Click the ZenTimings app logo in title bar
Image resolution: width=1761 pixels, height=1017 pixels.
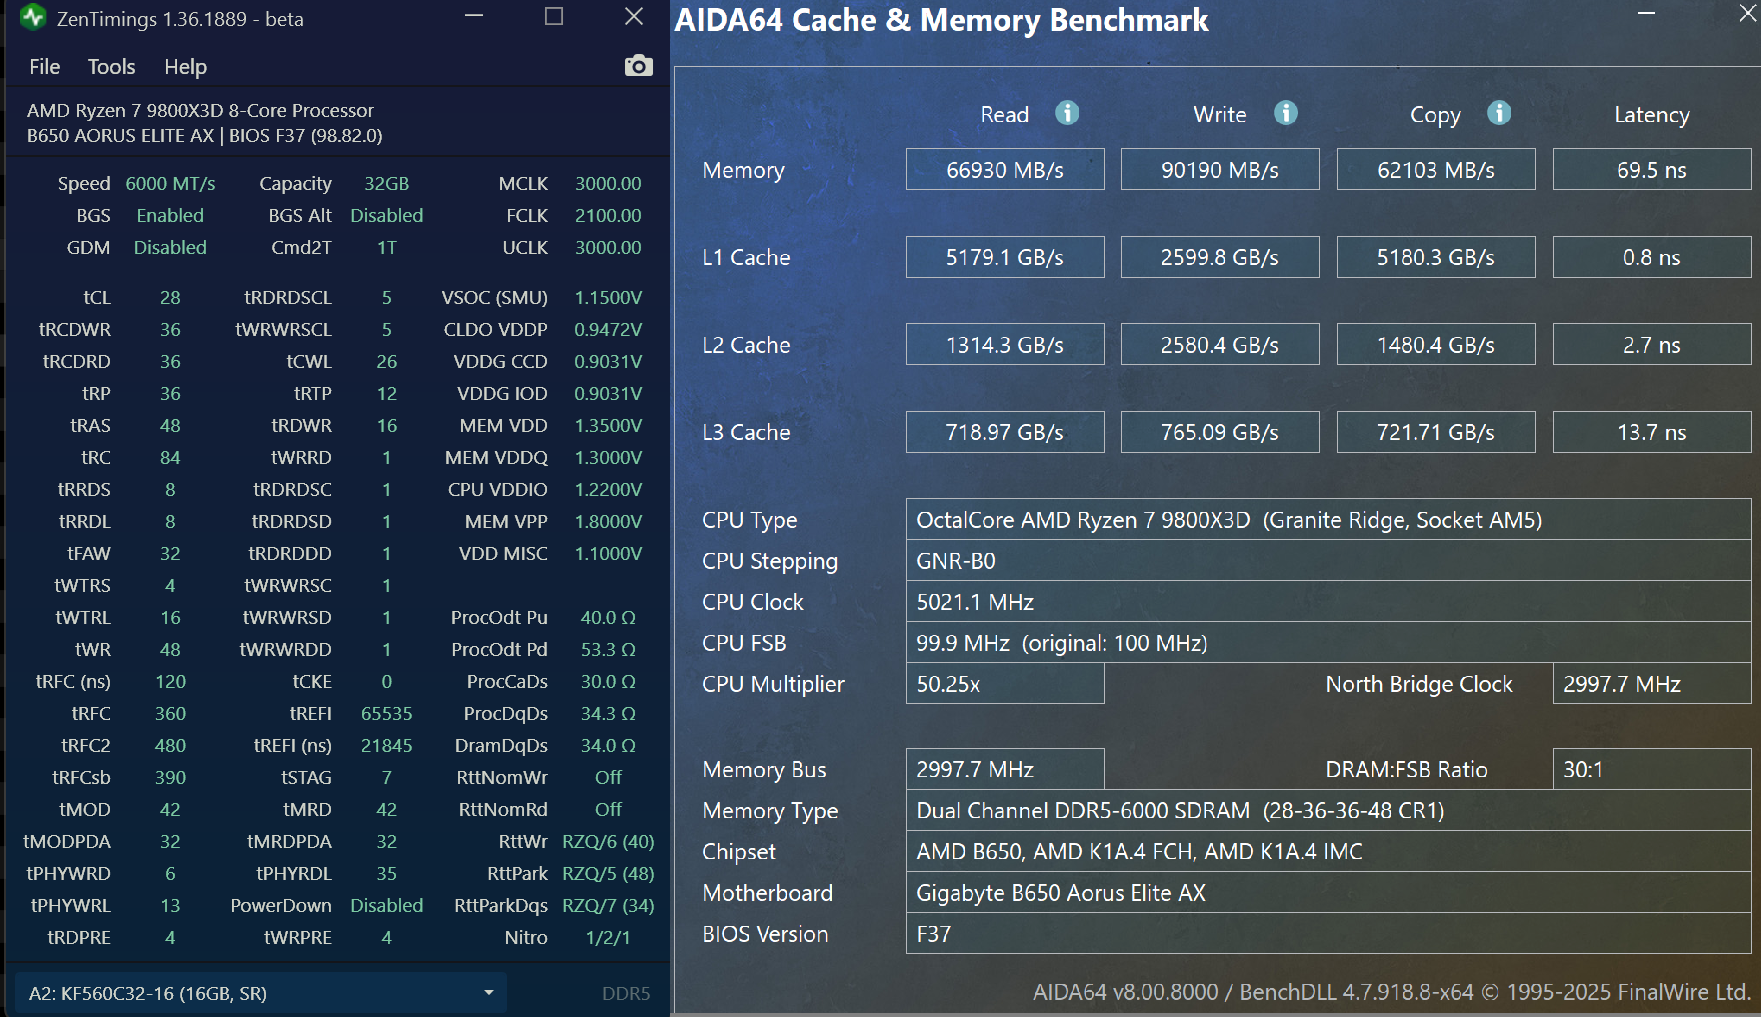tap(33, 17)
